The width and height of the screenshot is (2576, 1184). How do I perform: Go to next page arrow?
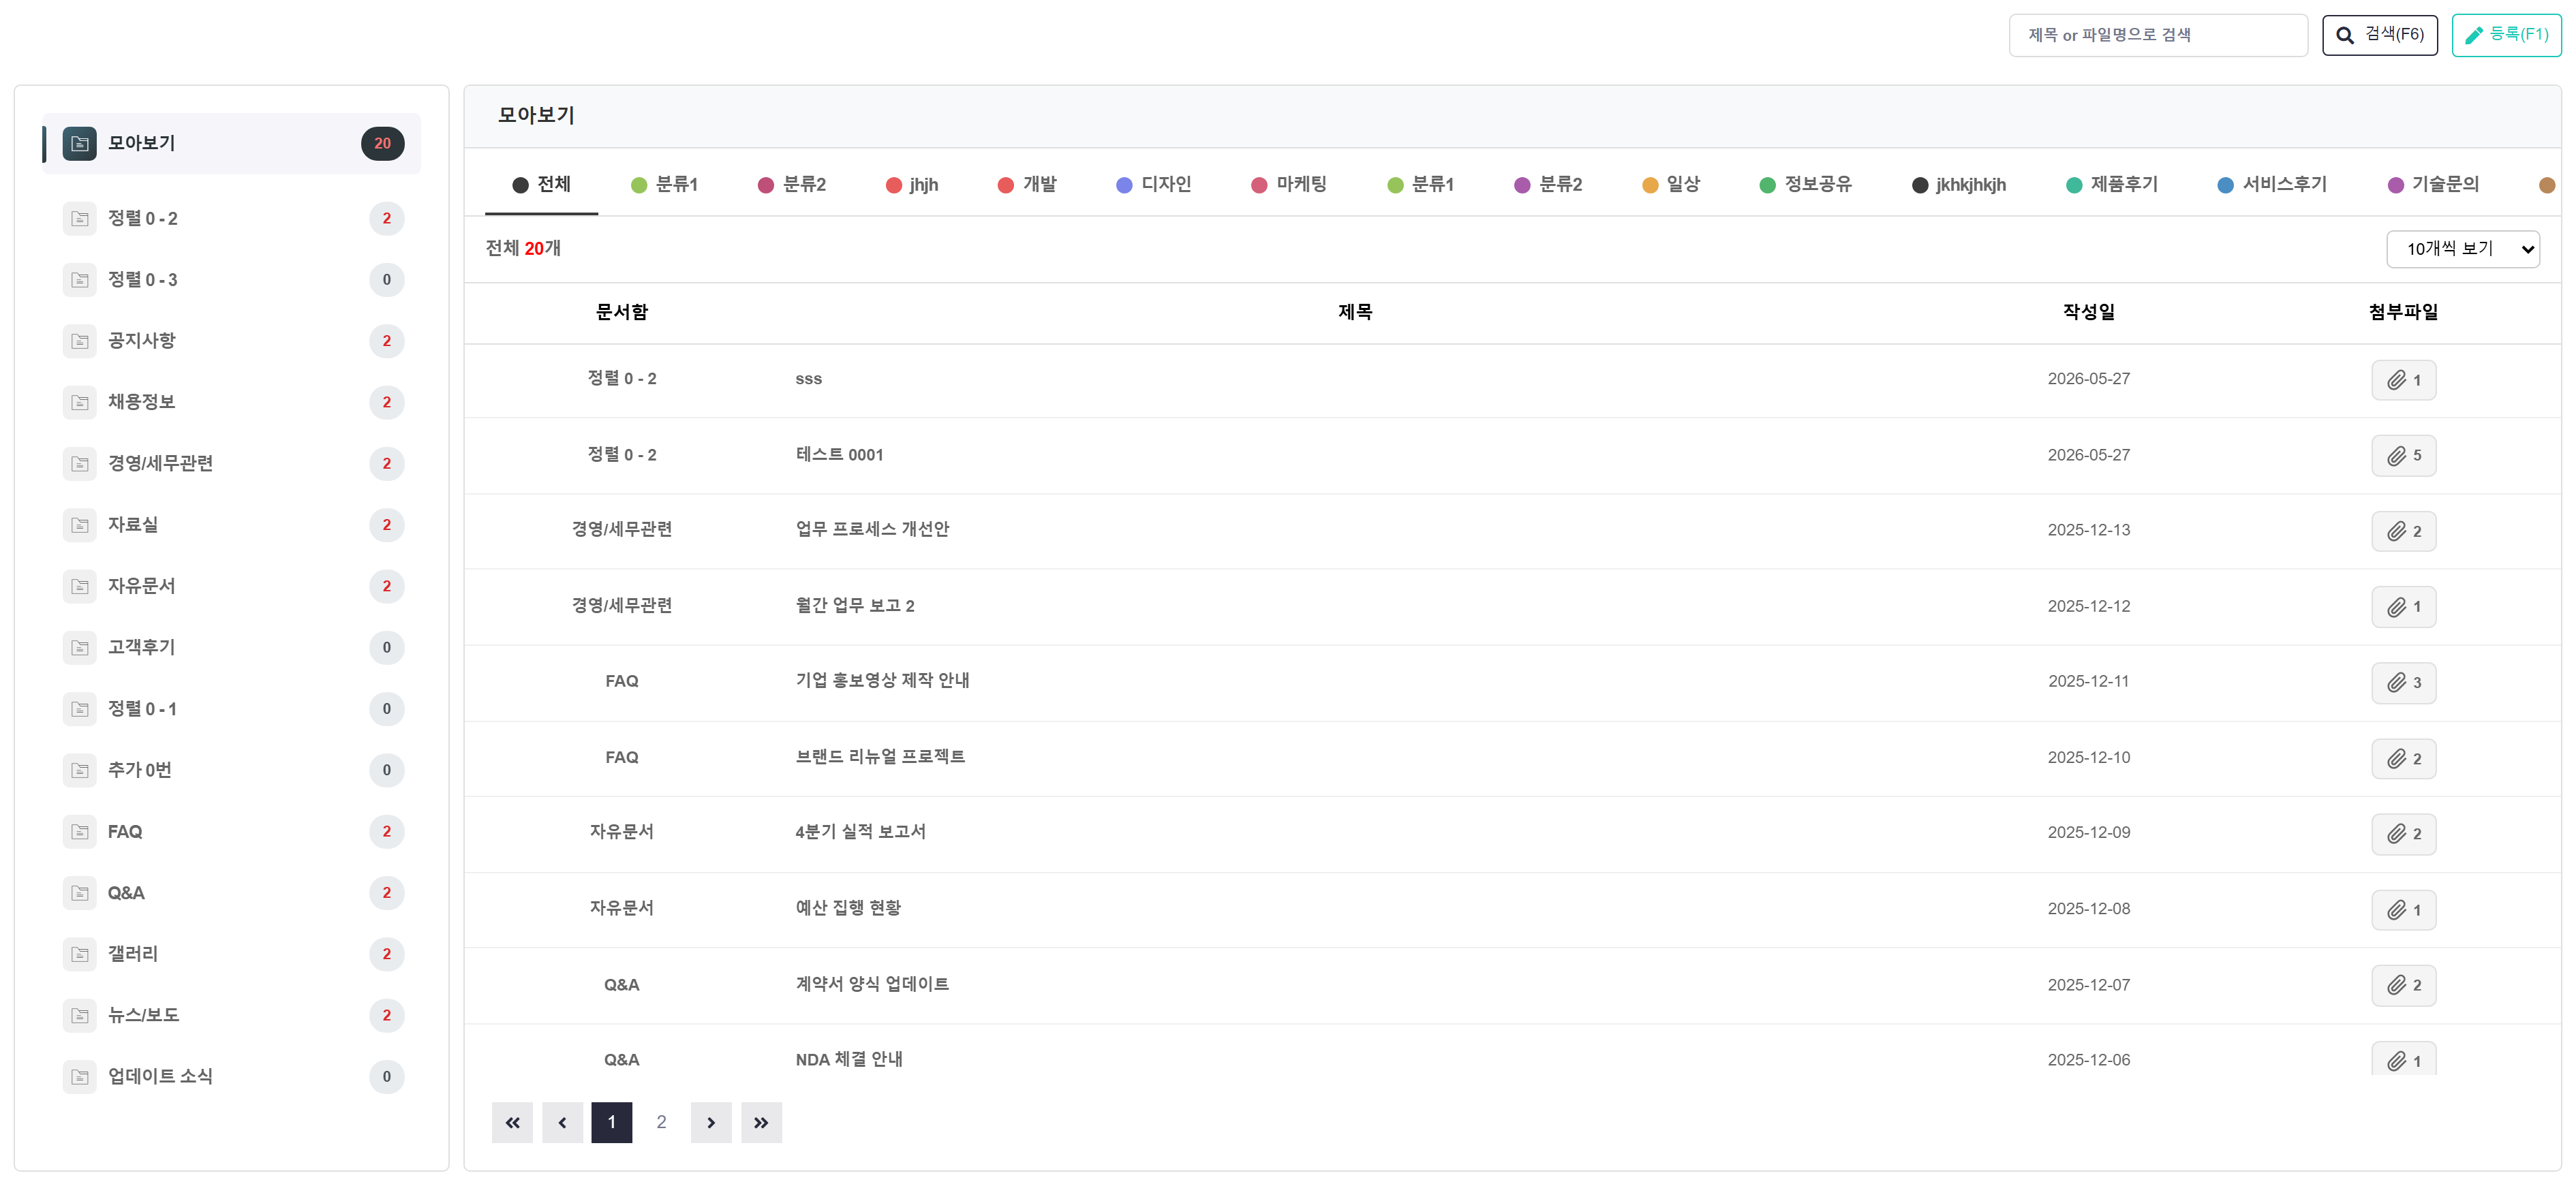pos(711,1123)
